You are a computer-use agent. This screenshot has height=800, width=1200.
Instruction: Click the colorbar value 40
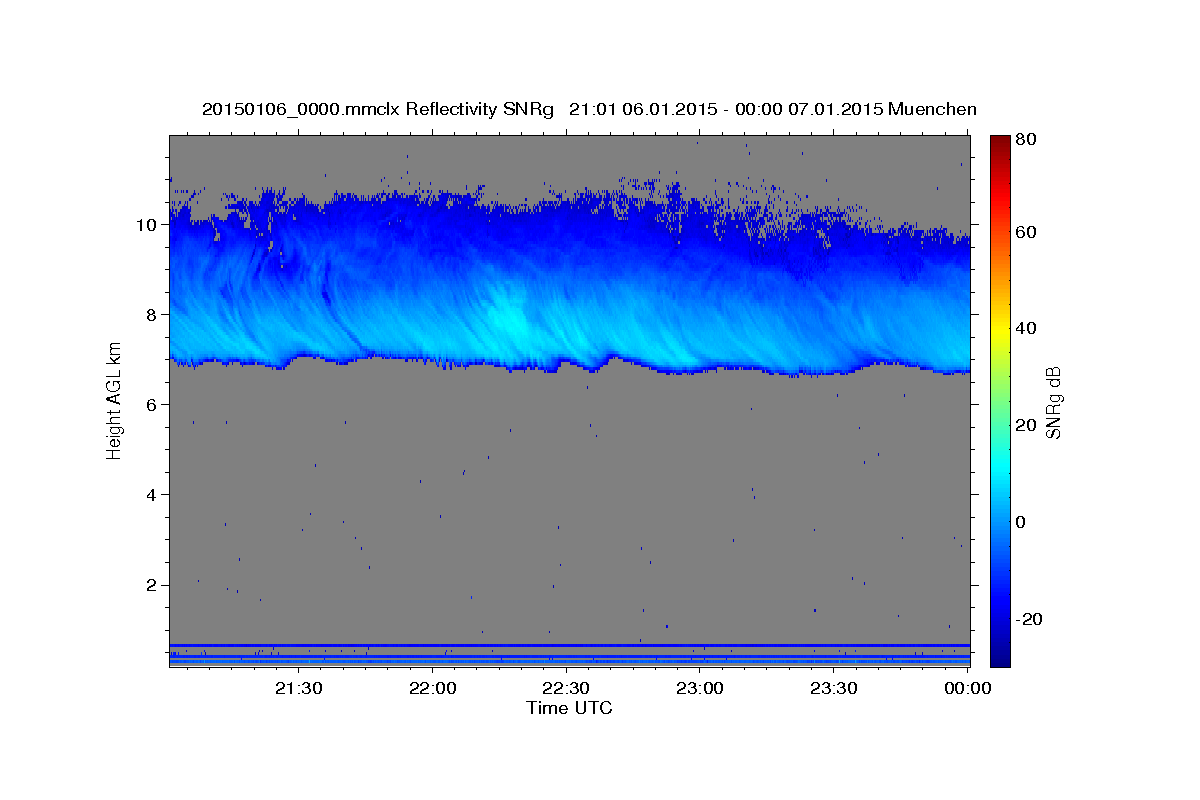[1025, 328]
